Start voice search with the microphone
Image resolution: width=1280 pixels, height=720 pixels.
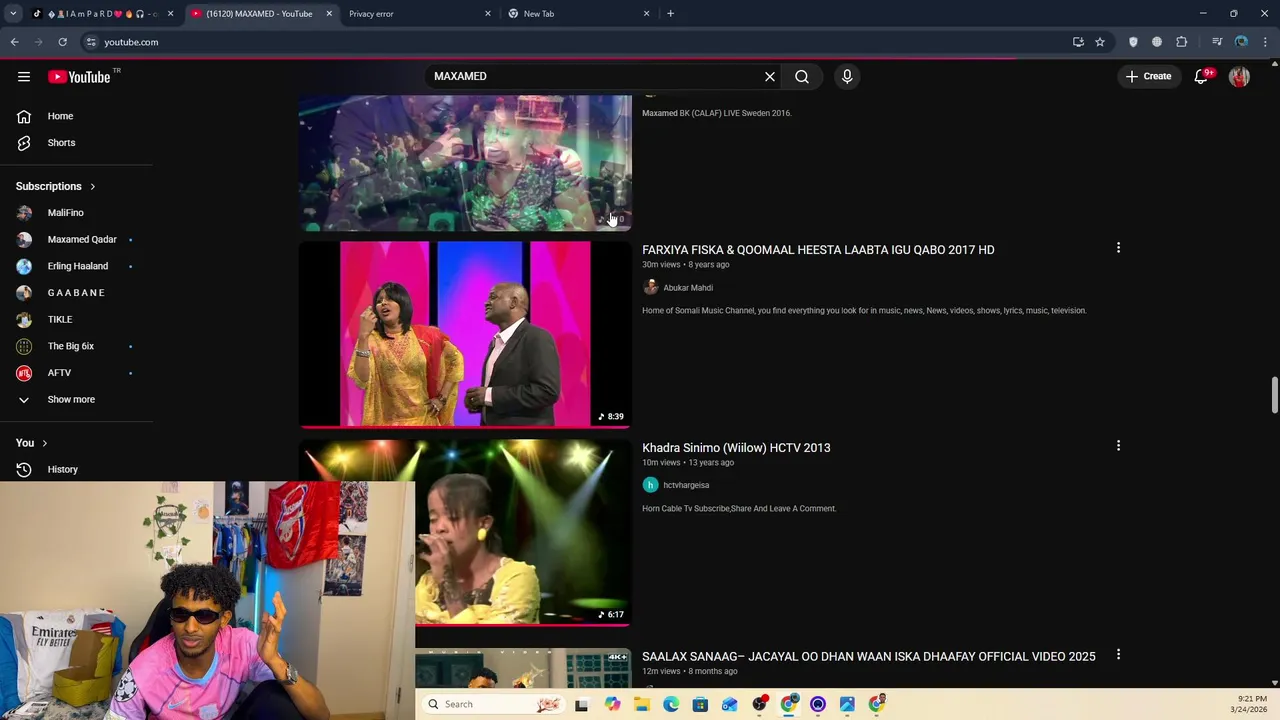[x=847, y=77]
